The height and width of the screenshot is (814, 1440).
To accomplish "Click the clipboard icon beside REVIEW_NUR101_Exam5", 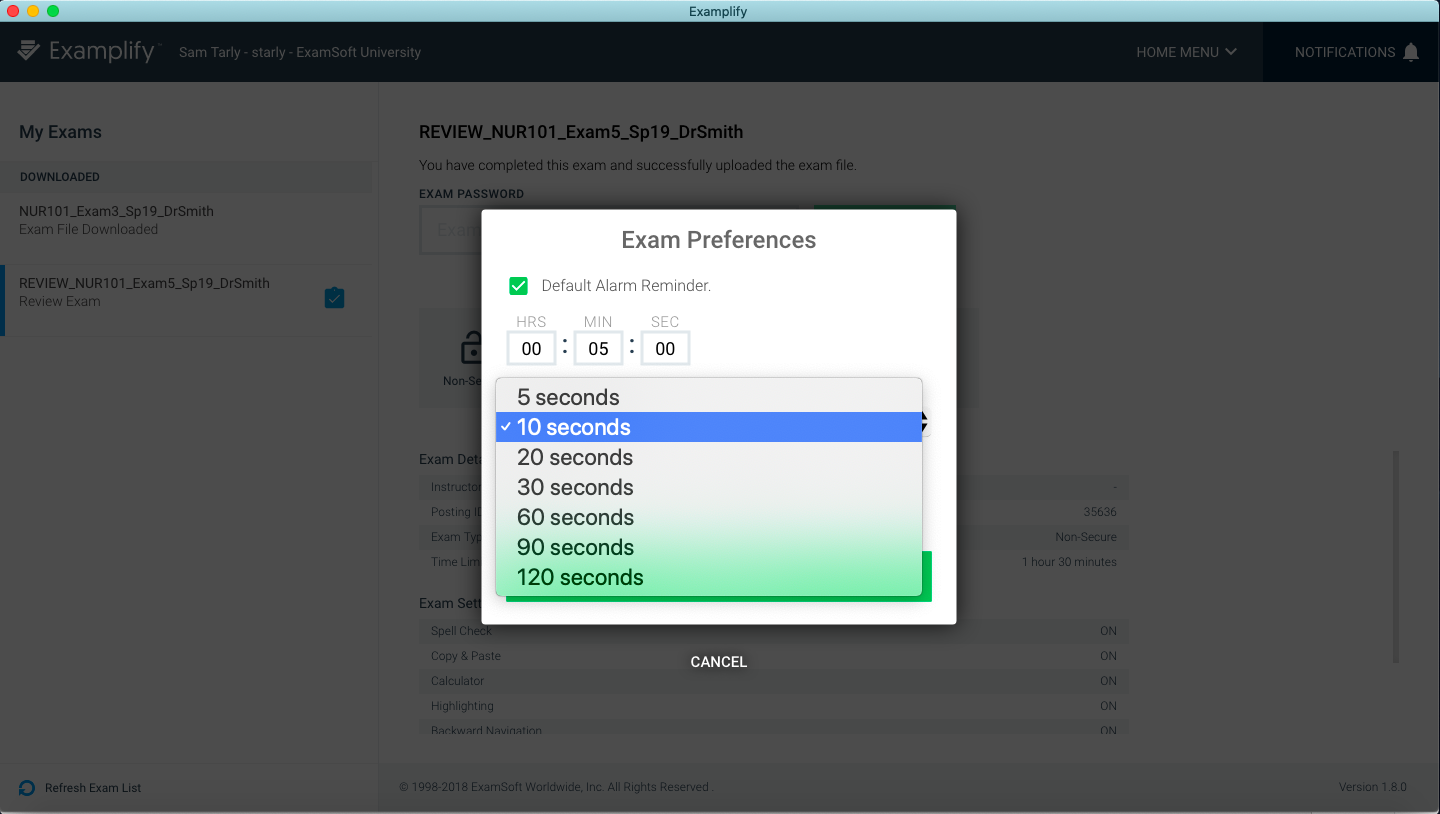I will 335,298.
